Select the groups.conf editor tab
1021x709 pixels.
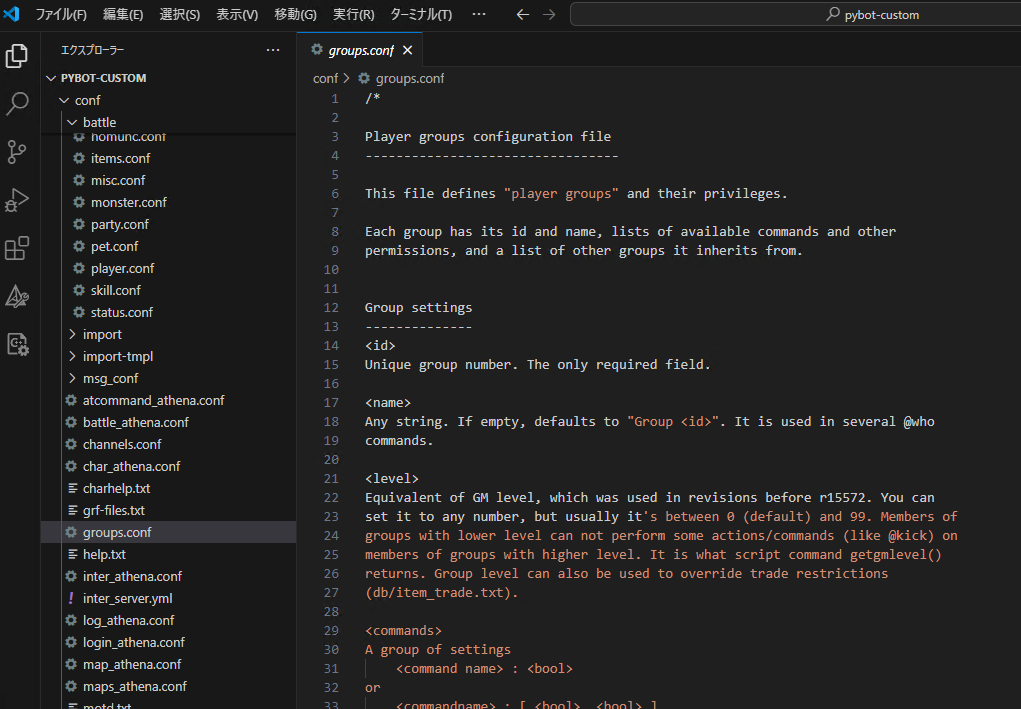(360, 50)
